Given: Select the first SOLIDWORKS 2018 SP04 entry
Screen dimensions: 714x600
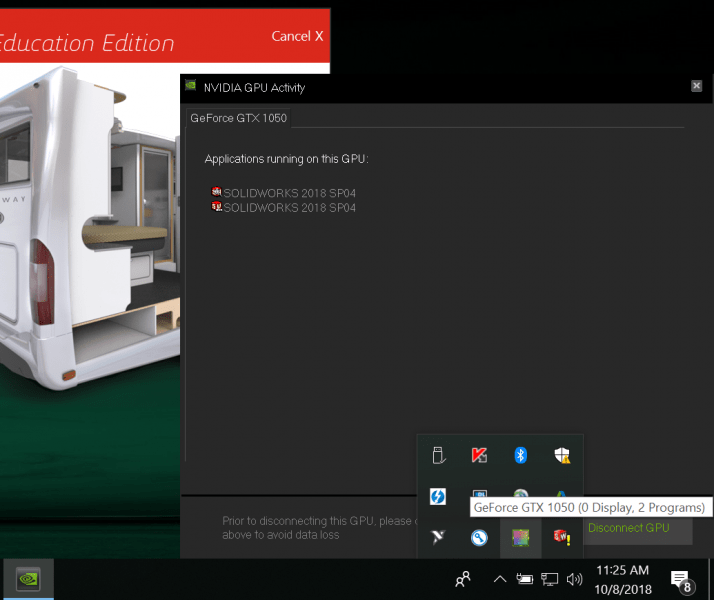Looking at the screenshot, I should coord(284,193).
